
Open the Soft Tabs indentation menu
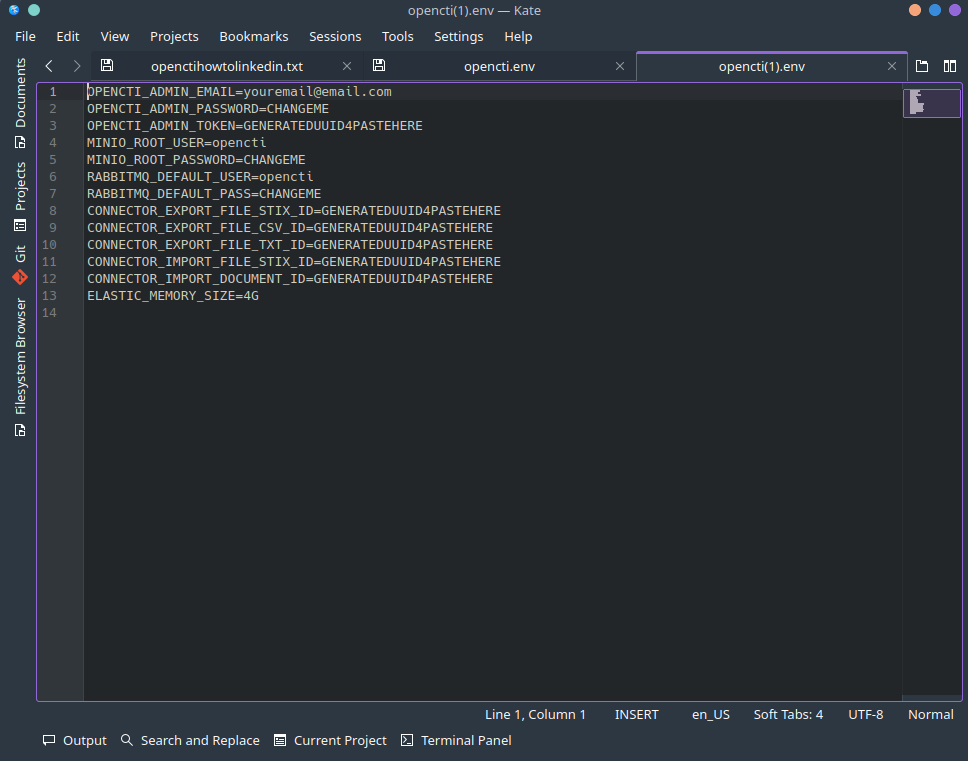787,714
